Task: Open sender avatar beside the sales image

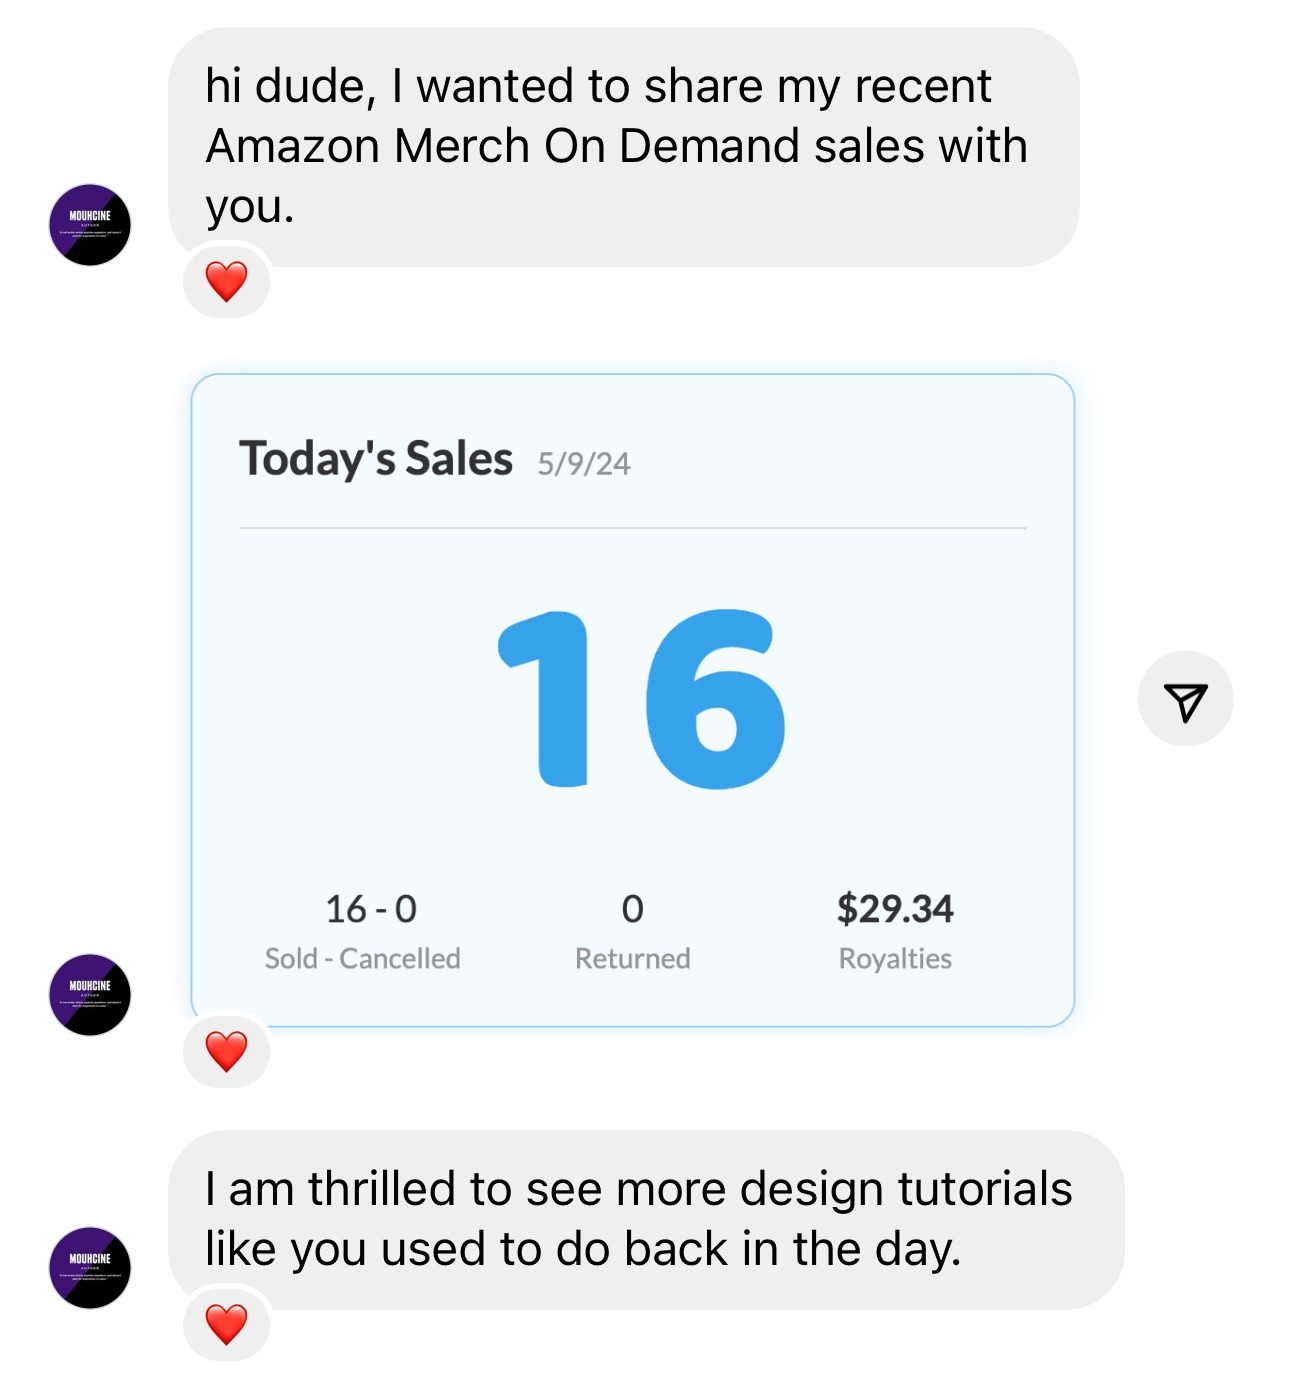Action: 90,994
